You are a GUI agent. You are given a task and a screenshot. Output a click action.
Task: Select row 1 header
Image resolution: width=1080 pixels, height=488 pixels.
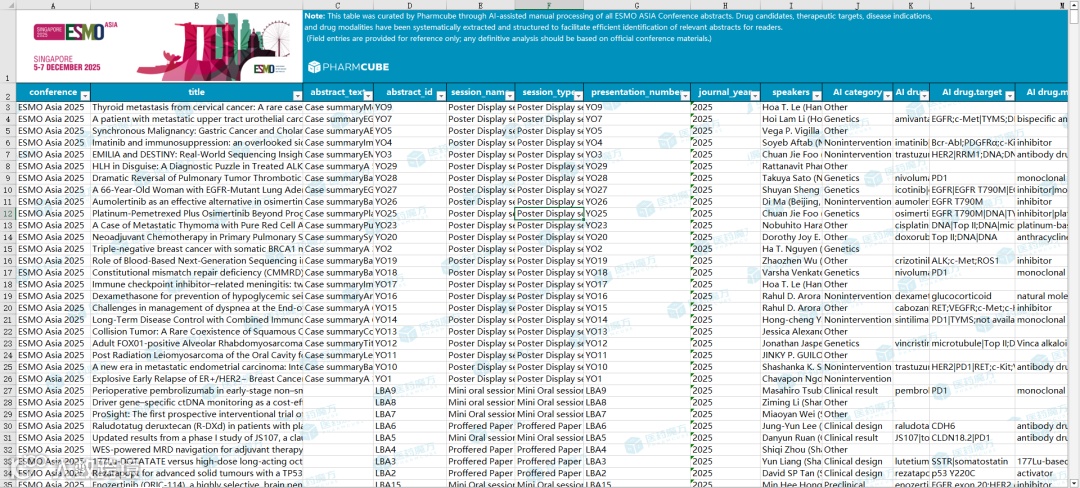click(8, 47)
